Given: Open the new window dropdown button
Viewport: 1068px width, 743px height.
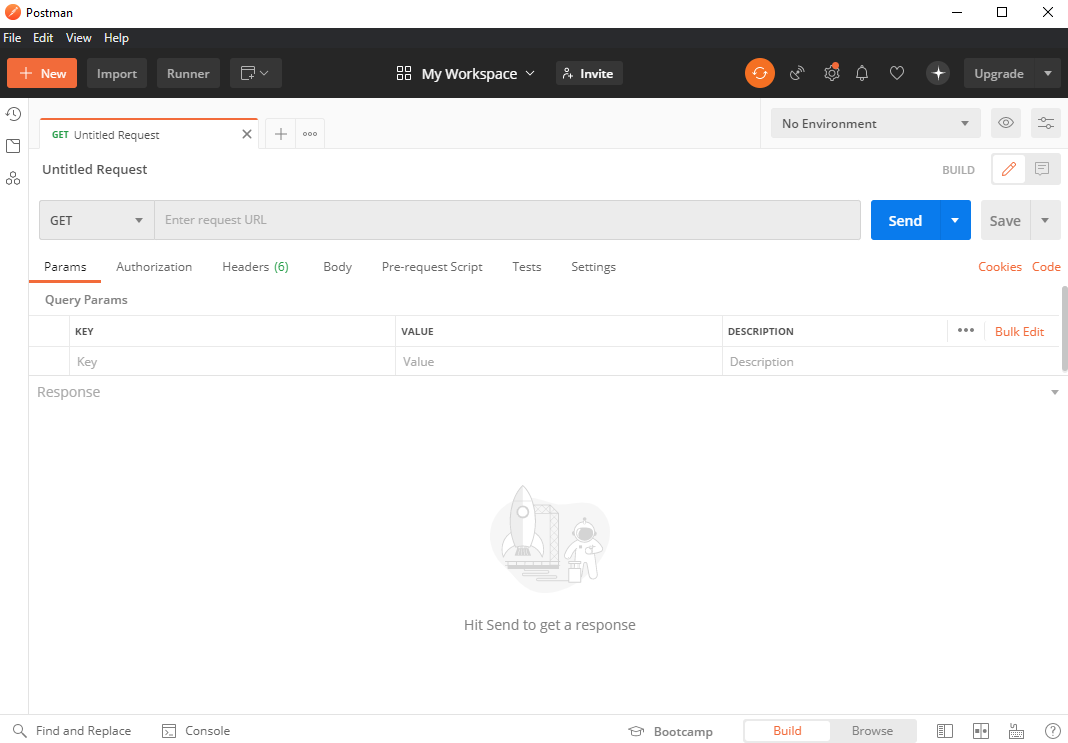Looking at the screenshot, I should pos(255,74).
